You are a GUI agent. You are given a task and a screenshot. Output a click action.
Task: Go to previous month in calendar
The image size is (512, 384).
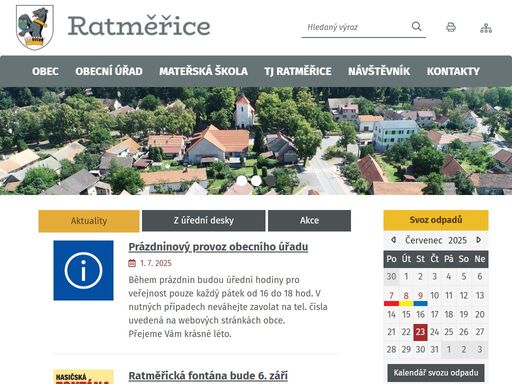tap(393, 240)
